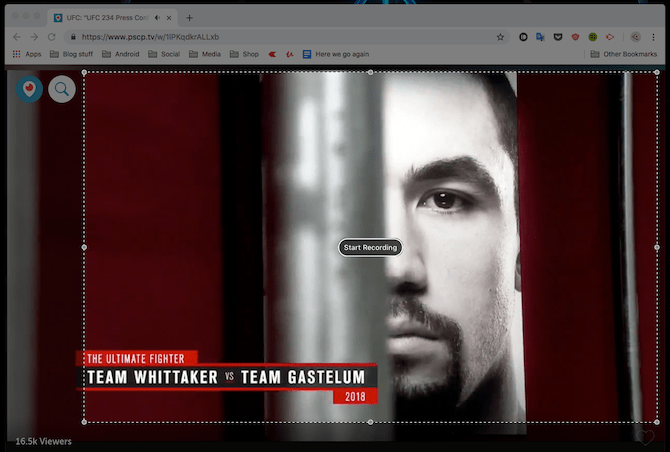Bookmark this page with the star icon
Screen dimensions: 670x452
[500, 37]
